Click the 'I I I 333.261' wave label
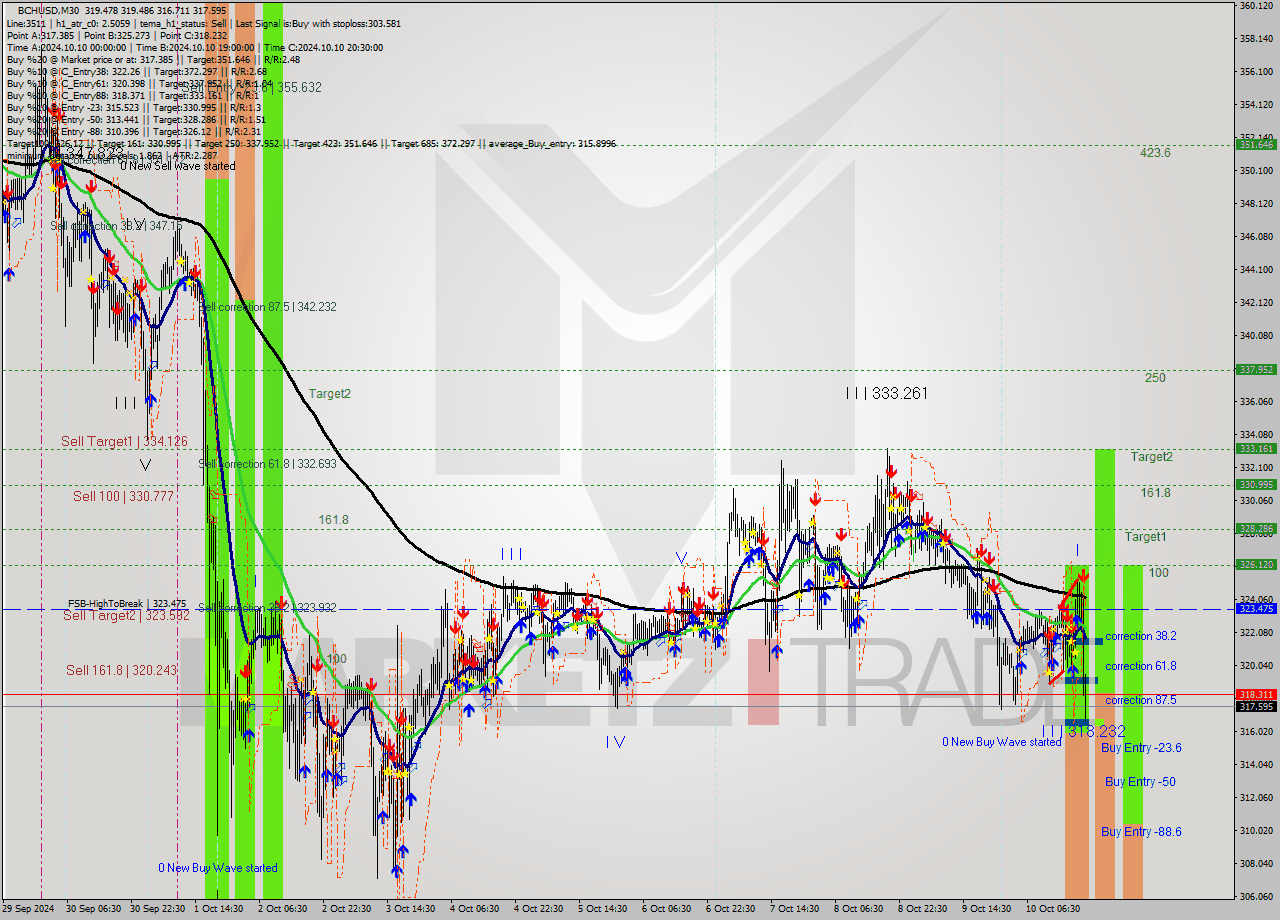The image size is (1280, 920). coord(886,394)
